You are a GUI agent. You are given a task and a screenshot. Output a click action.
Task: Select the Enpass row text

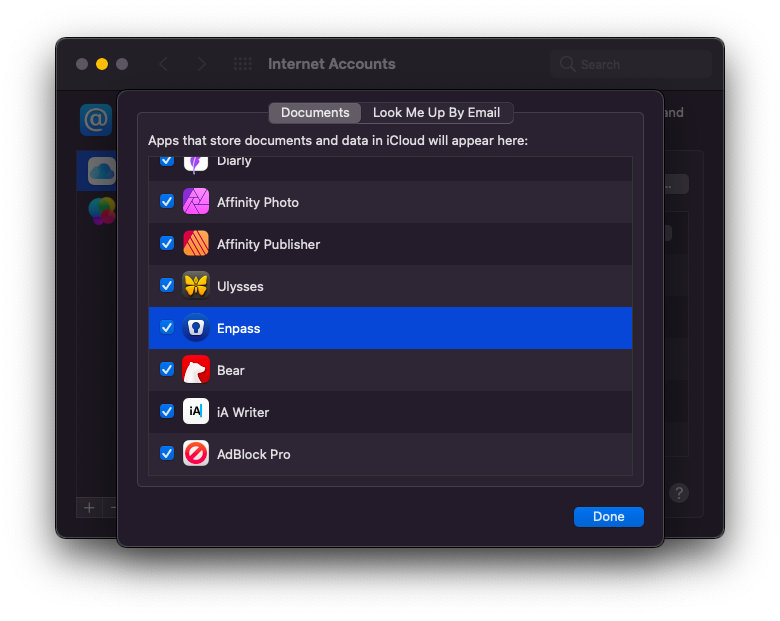[x=238, y=328]
